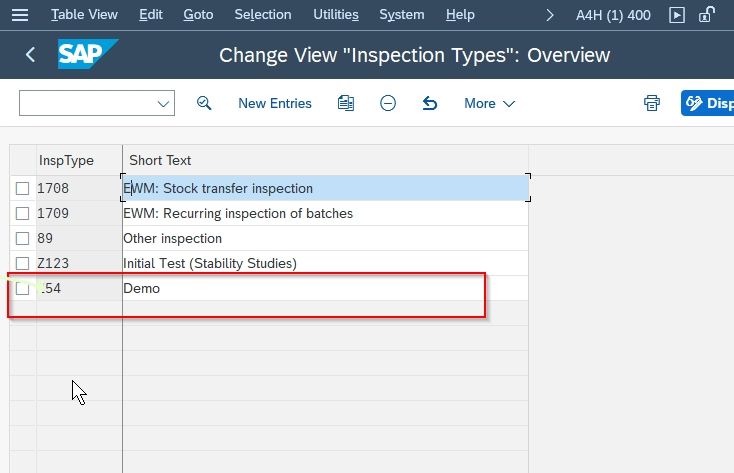Click the Undo Change arrow icon
Screen dimensions: 734x473
pos(429,103)
